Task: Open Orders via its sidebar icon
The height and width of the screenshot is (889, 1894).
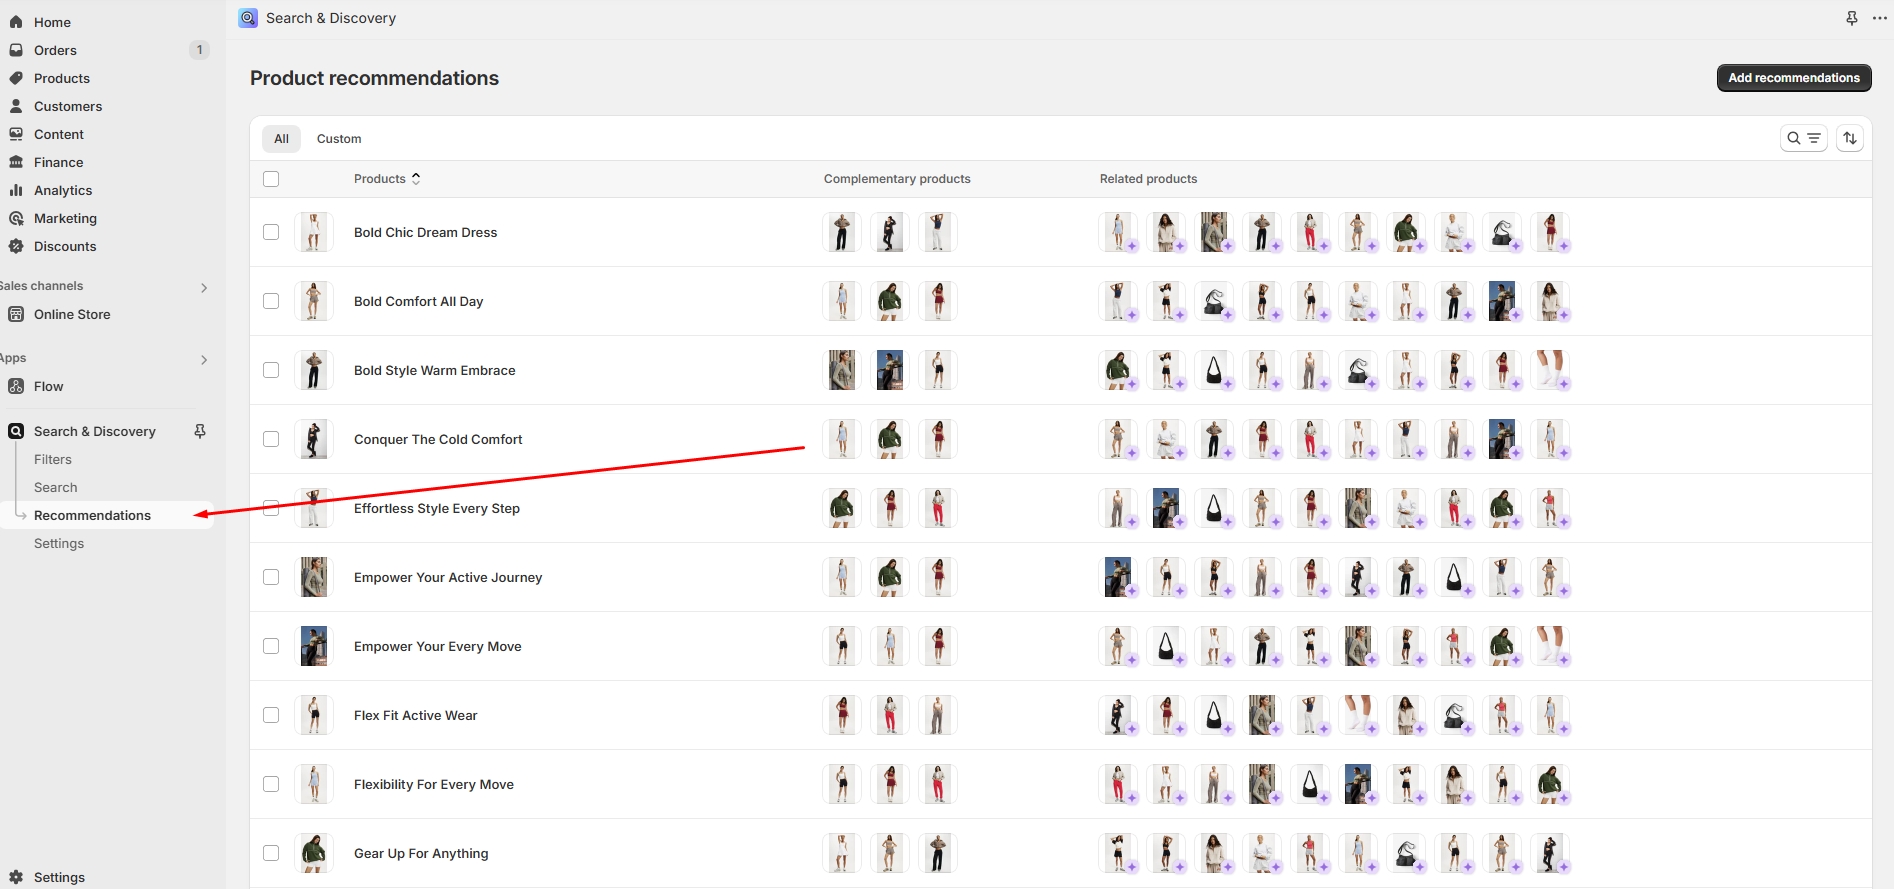Action: coord(16,50)
